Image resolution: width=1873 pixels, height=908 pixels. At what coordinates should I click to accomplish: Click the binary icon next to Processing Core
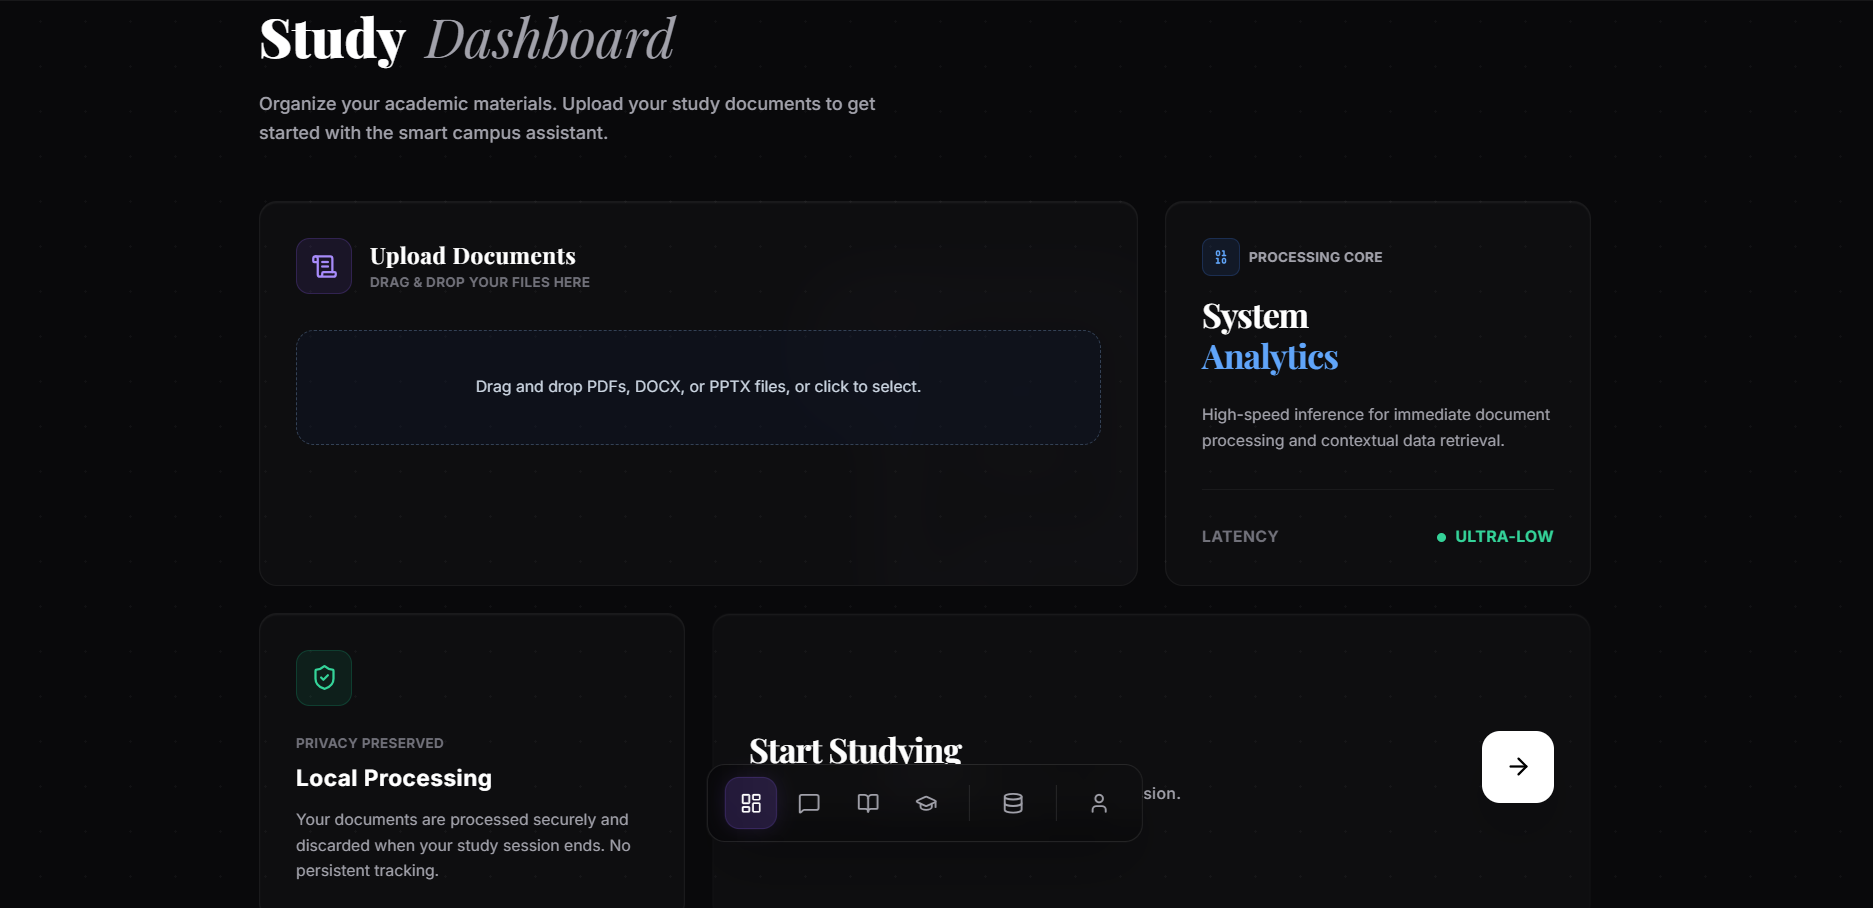tap(1220, 257)
